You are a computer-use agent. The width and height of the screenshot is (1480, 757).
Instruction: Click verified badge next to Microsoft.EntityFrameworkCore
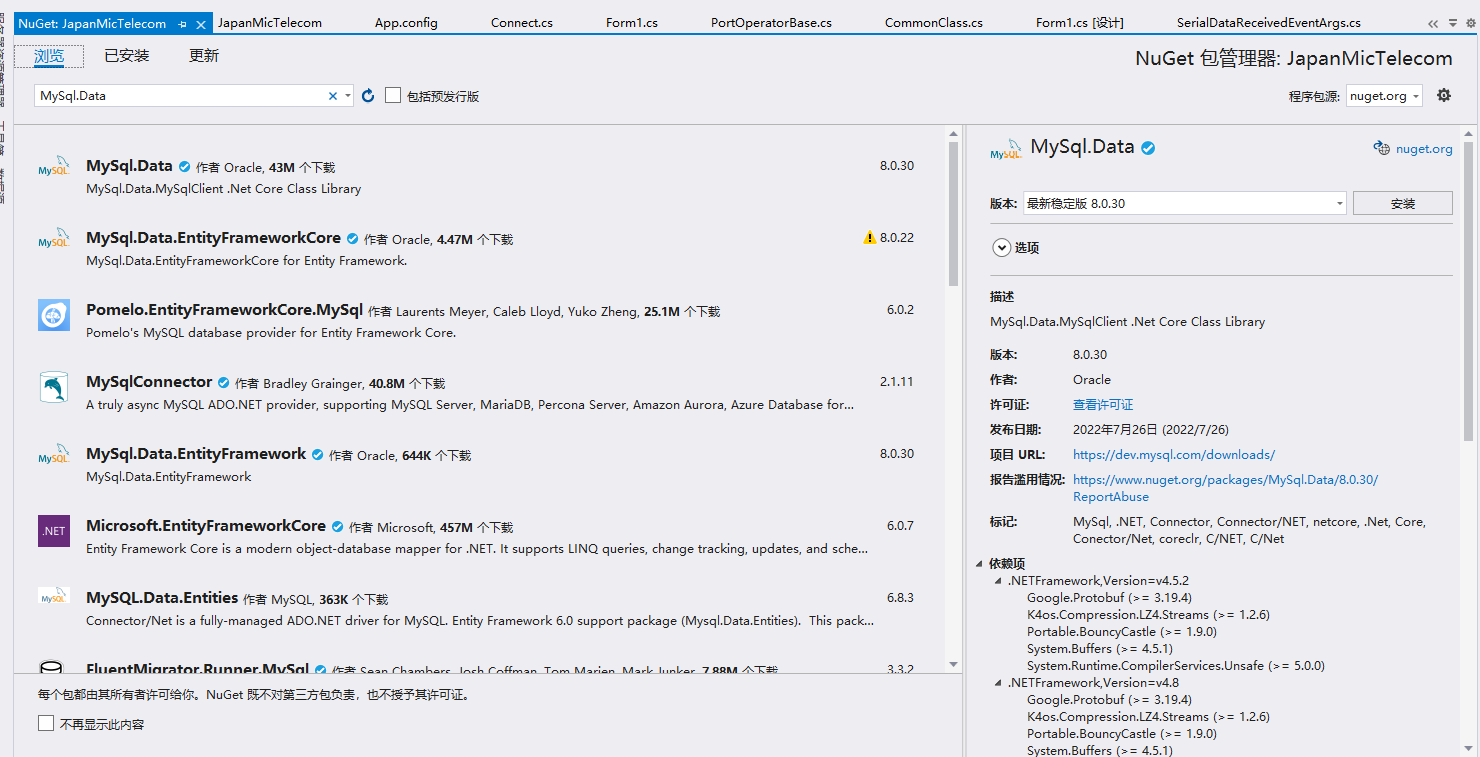coord(337,527)
